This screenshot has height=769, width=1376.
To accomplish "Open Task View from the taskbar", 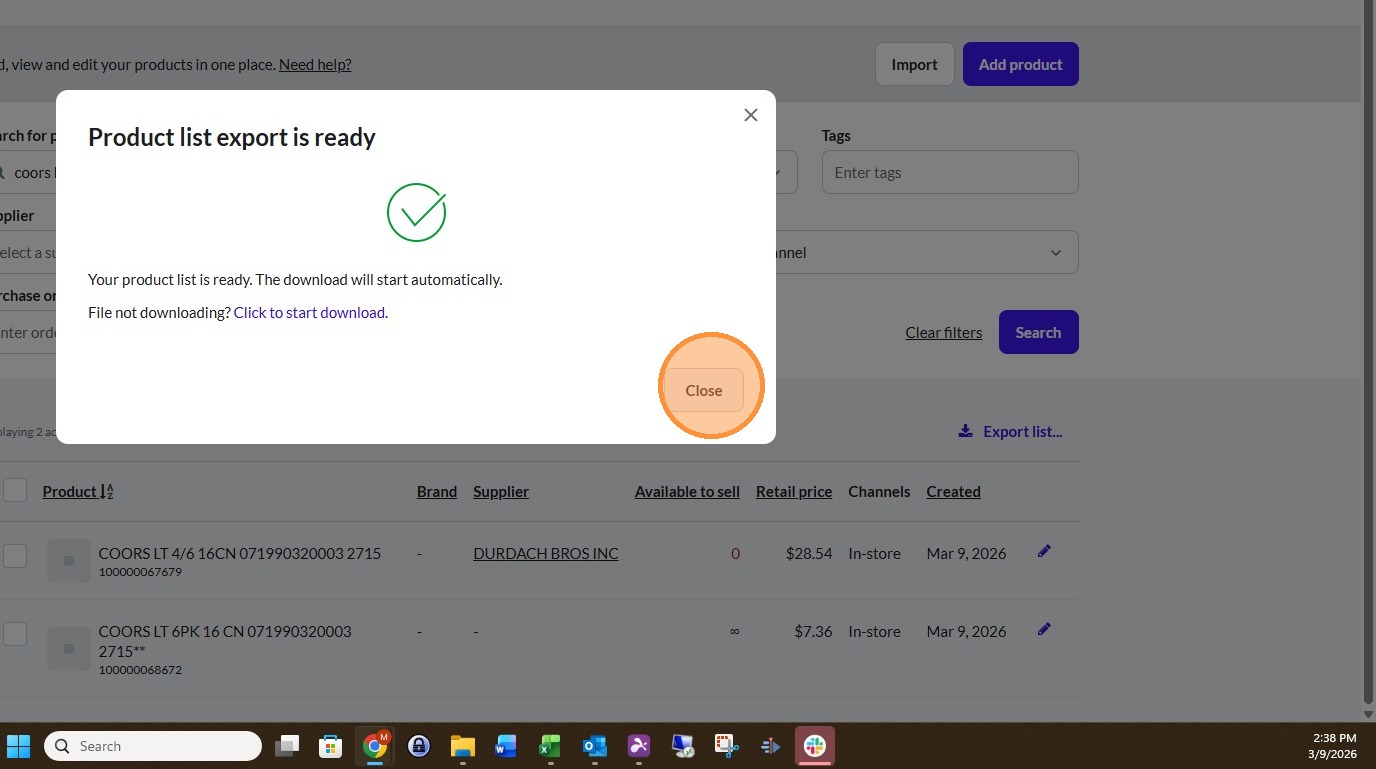I will coord(288,746).
